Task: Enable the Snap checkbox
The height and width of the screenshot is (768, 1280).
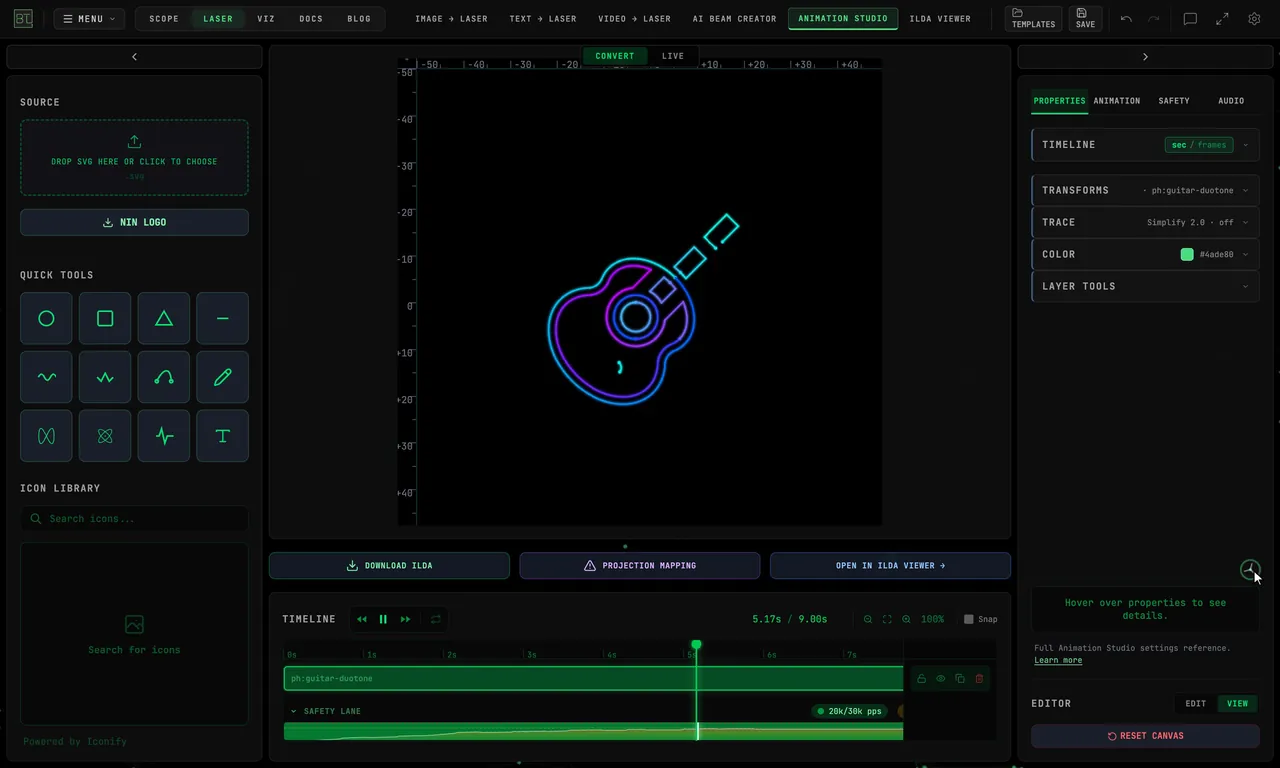Action: click(968, 619)
